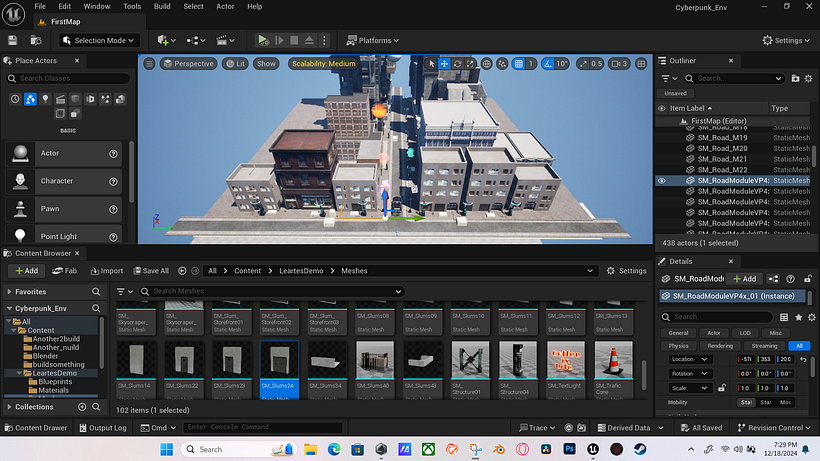Click the Add button in Content Browser

click(26, 271)
